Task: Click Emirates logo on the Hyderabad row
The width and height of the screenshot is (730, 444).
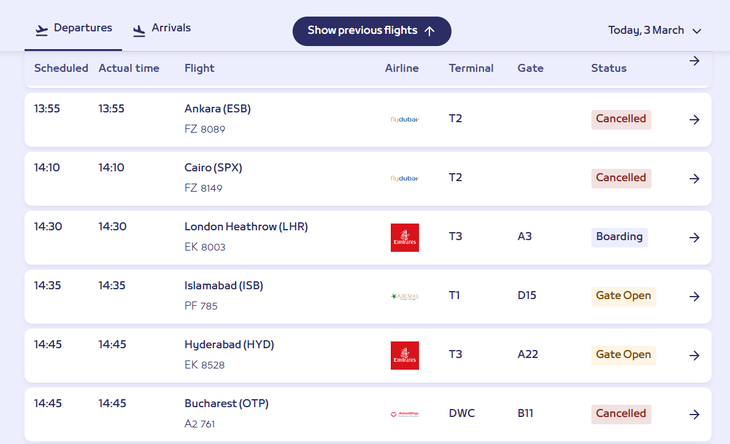Action: [x=404, y=356]
